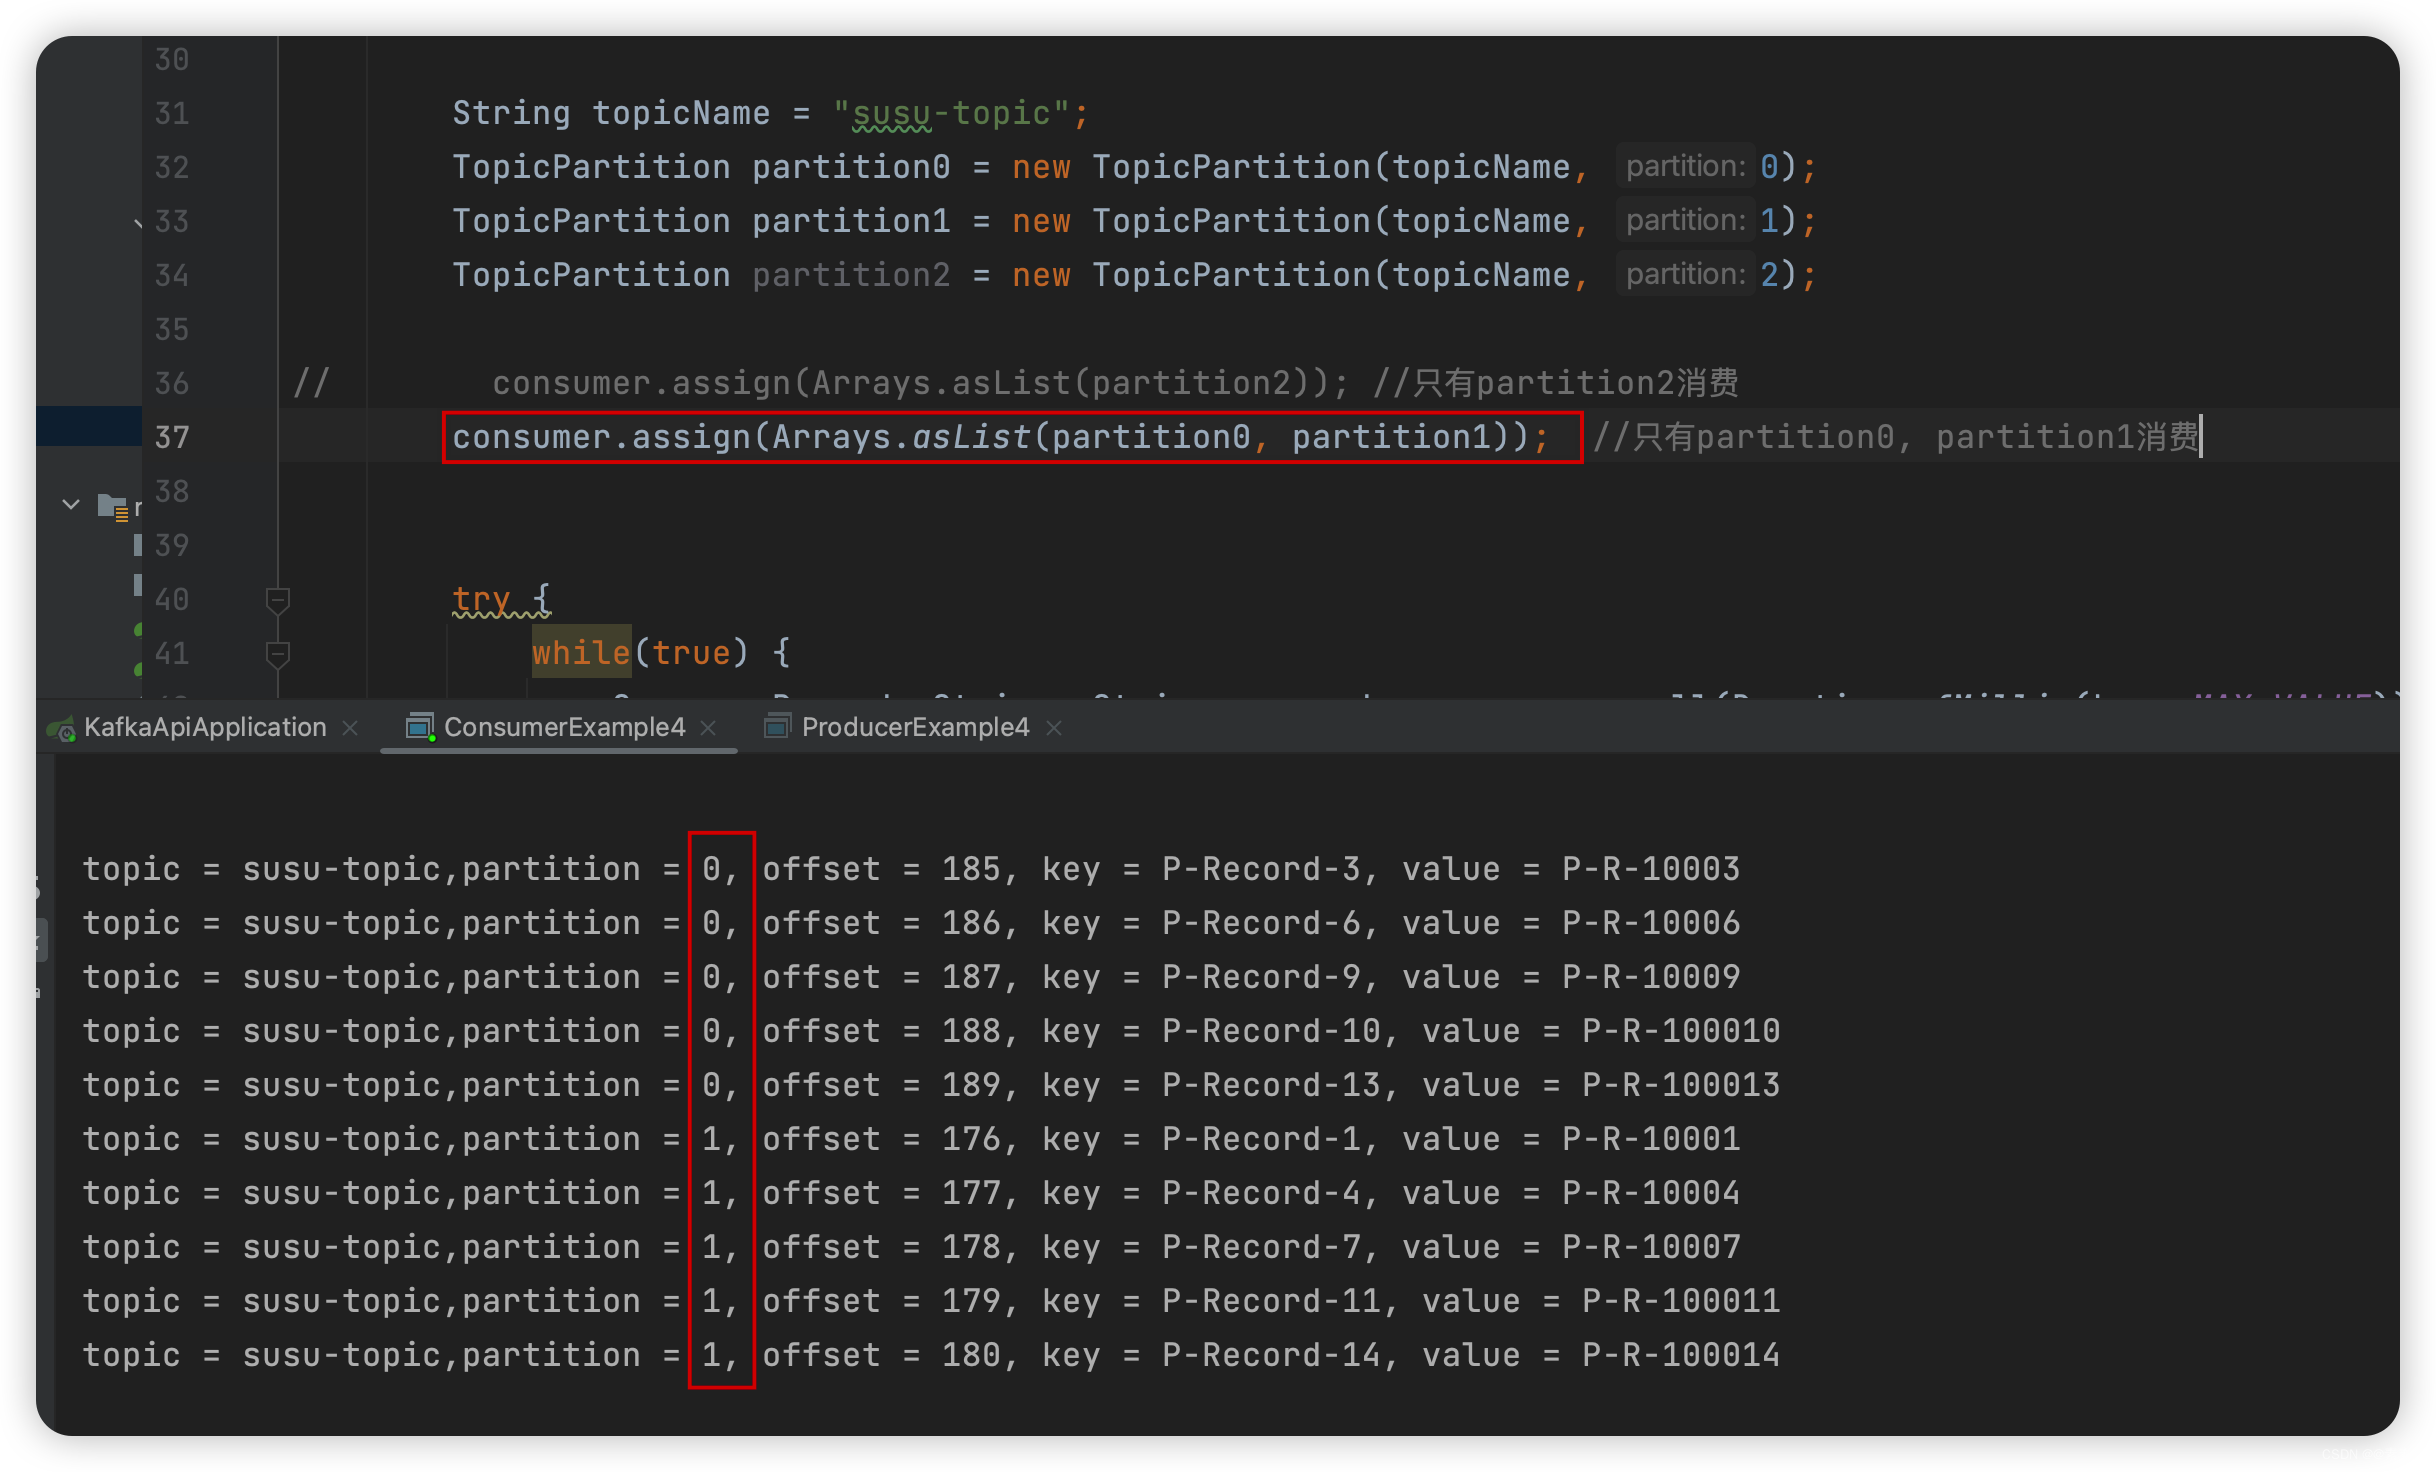Collapse the project tree folder chevron
This screenshot has height=1472, width=2436.
pyautogui.click(x=71, y=504)
